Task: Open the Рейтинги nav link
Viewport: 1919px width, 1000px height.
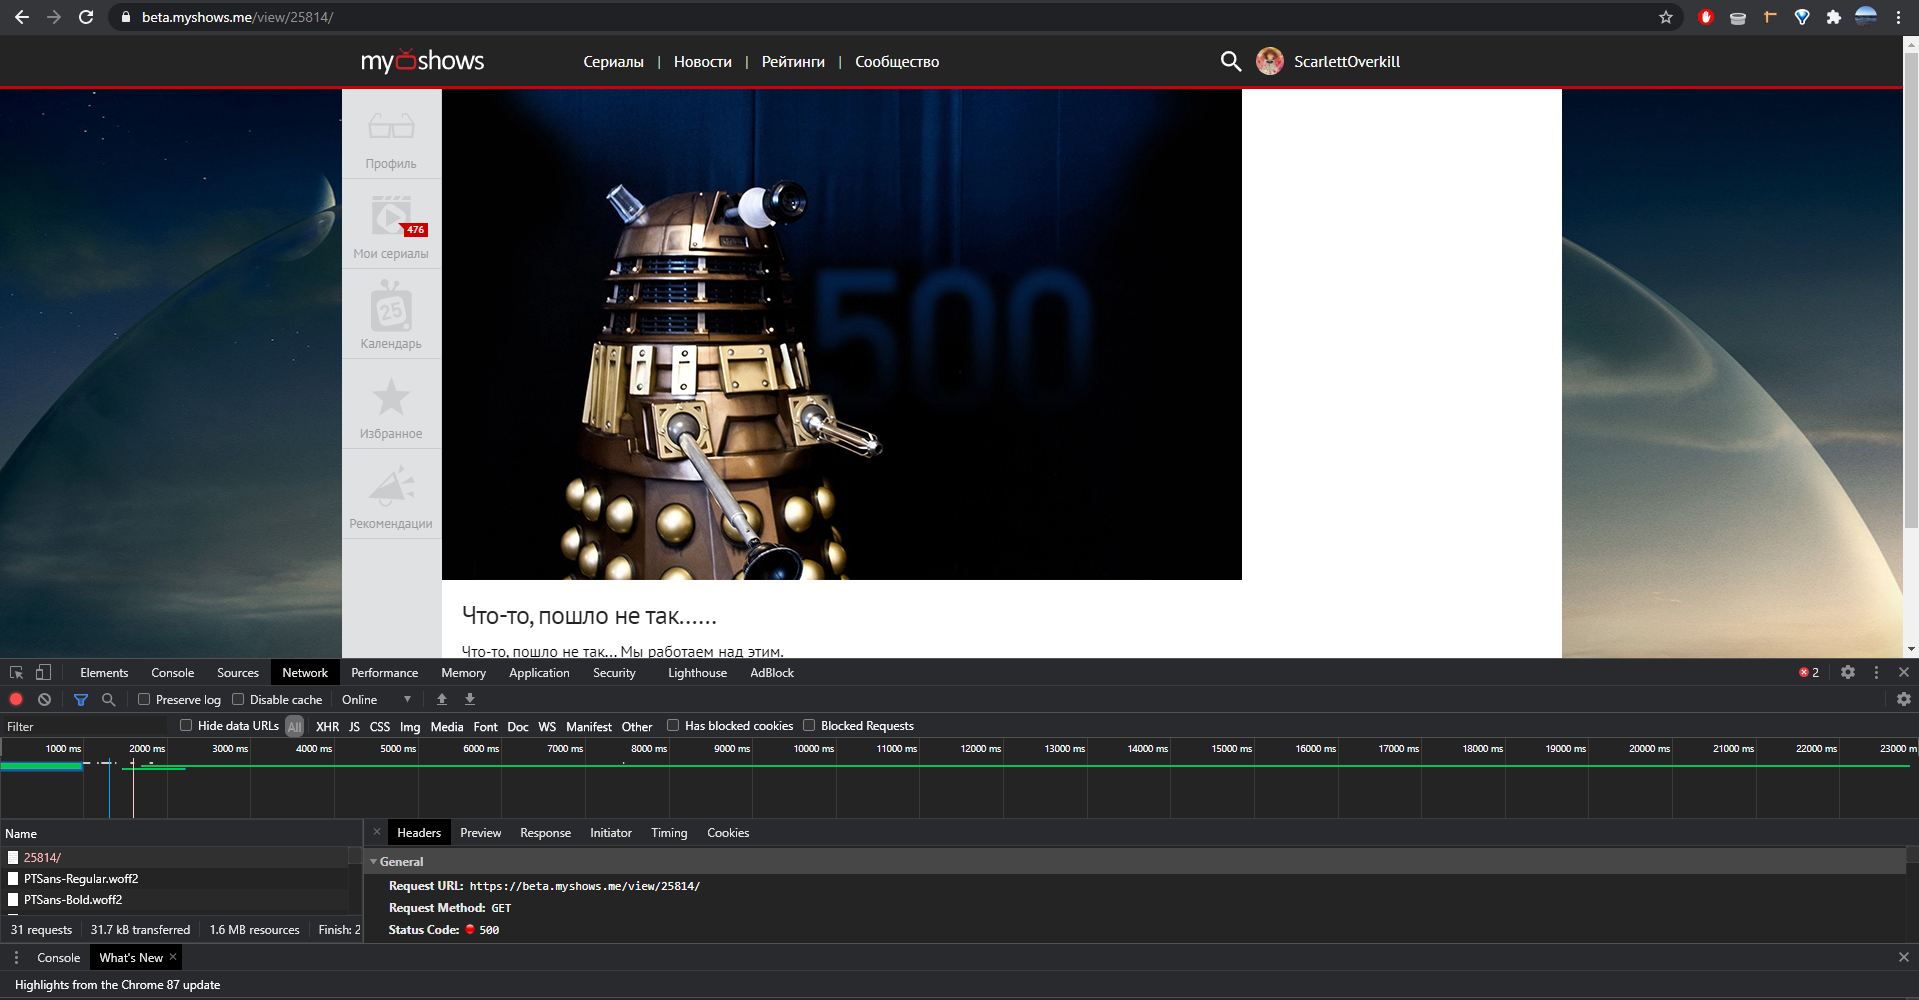Action: 793,62
